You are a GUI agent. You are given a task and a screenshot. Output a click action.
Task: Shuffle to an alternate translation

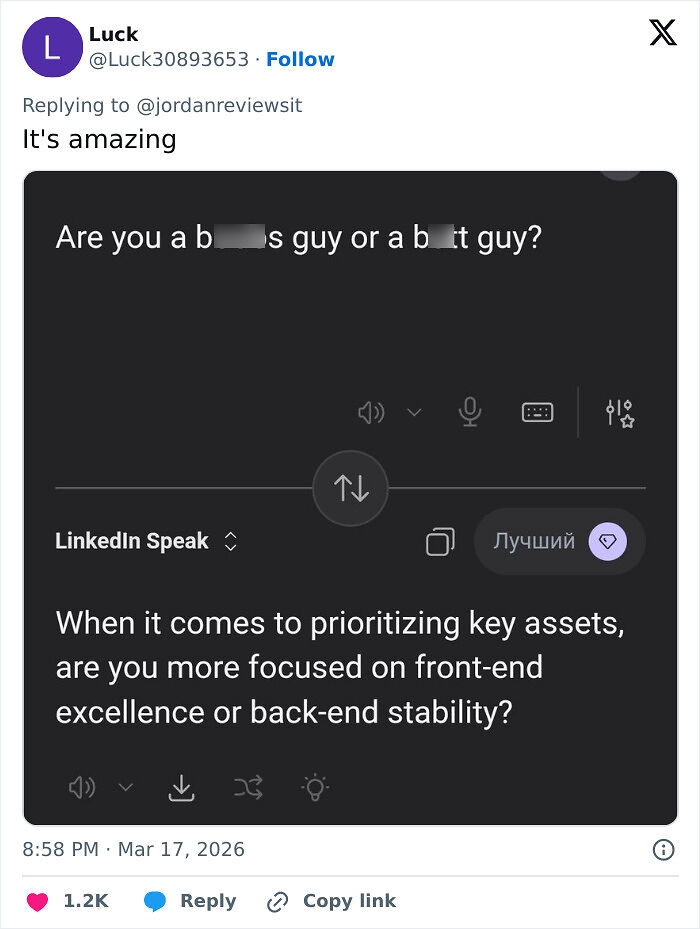(x=248, y=787)
